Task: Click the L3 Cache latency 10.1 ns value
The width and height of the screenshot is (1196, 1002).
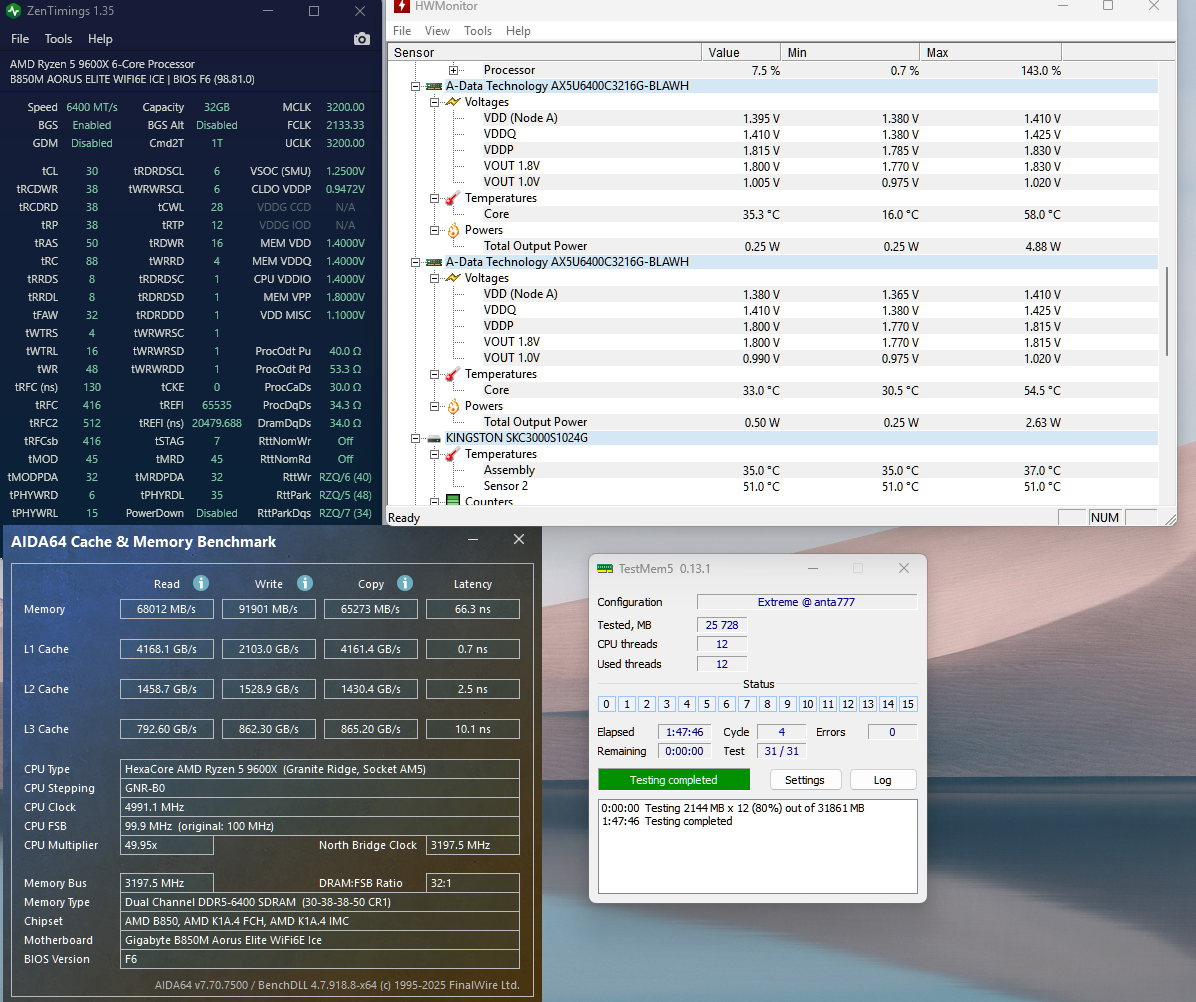Action: [473, 729]
